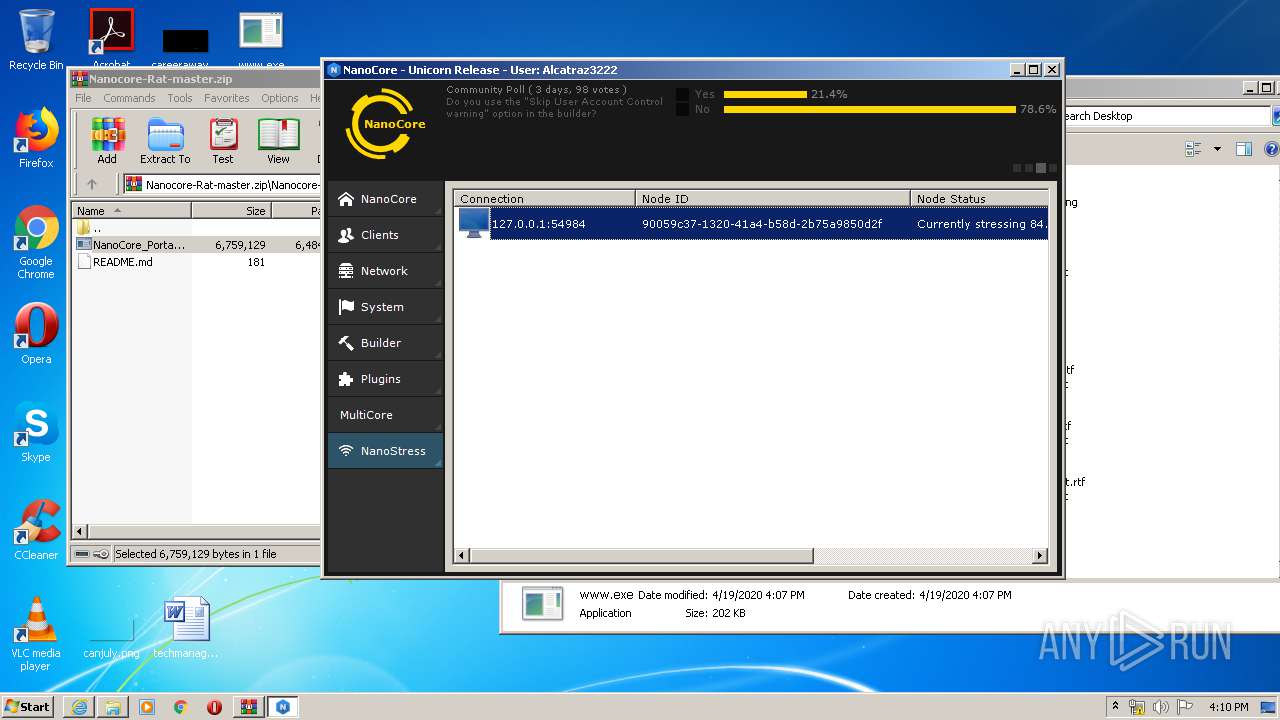Click the server icon beside Network
This screenshot has height=720, width=1280.
pyautogui.click(x=346, y=271)
